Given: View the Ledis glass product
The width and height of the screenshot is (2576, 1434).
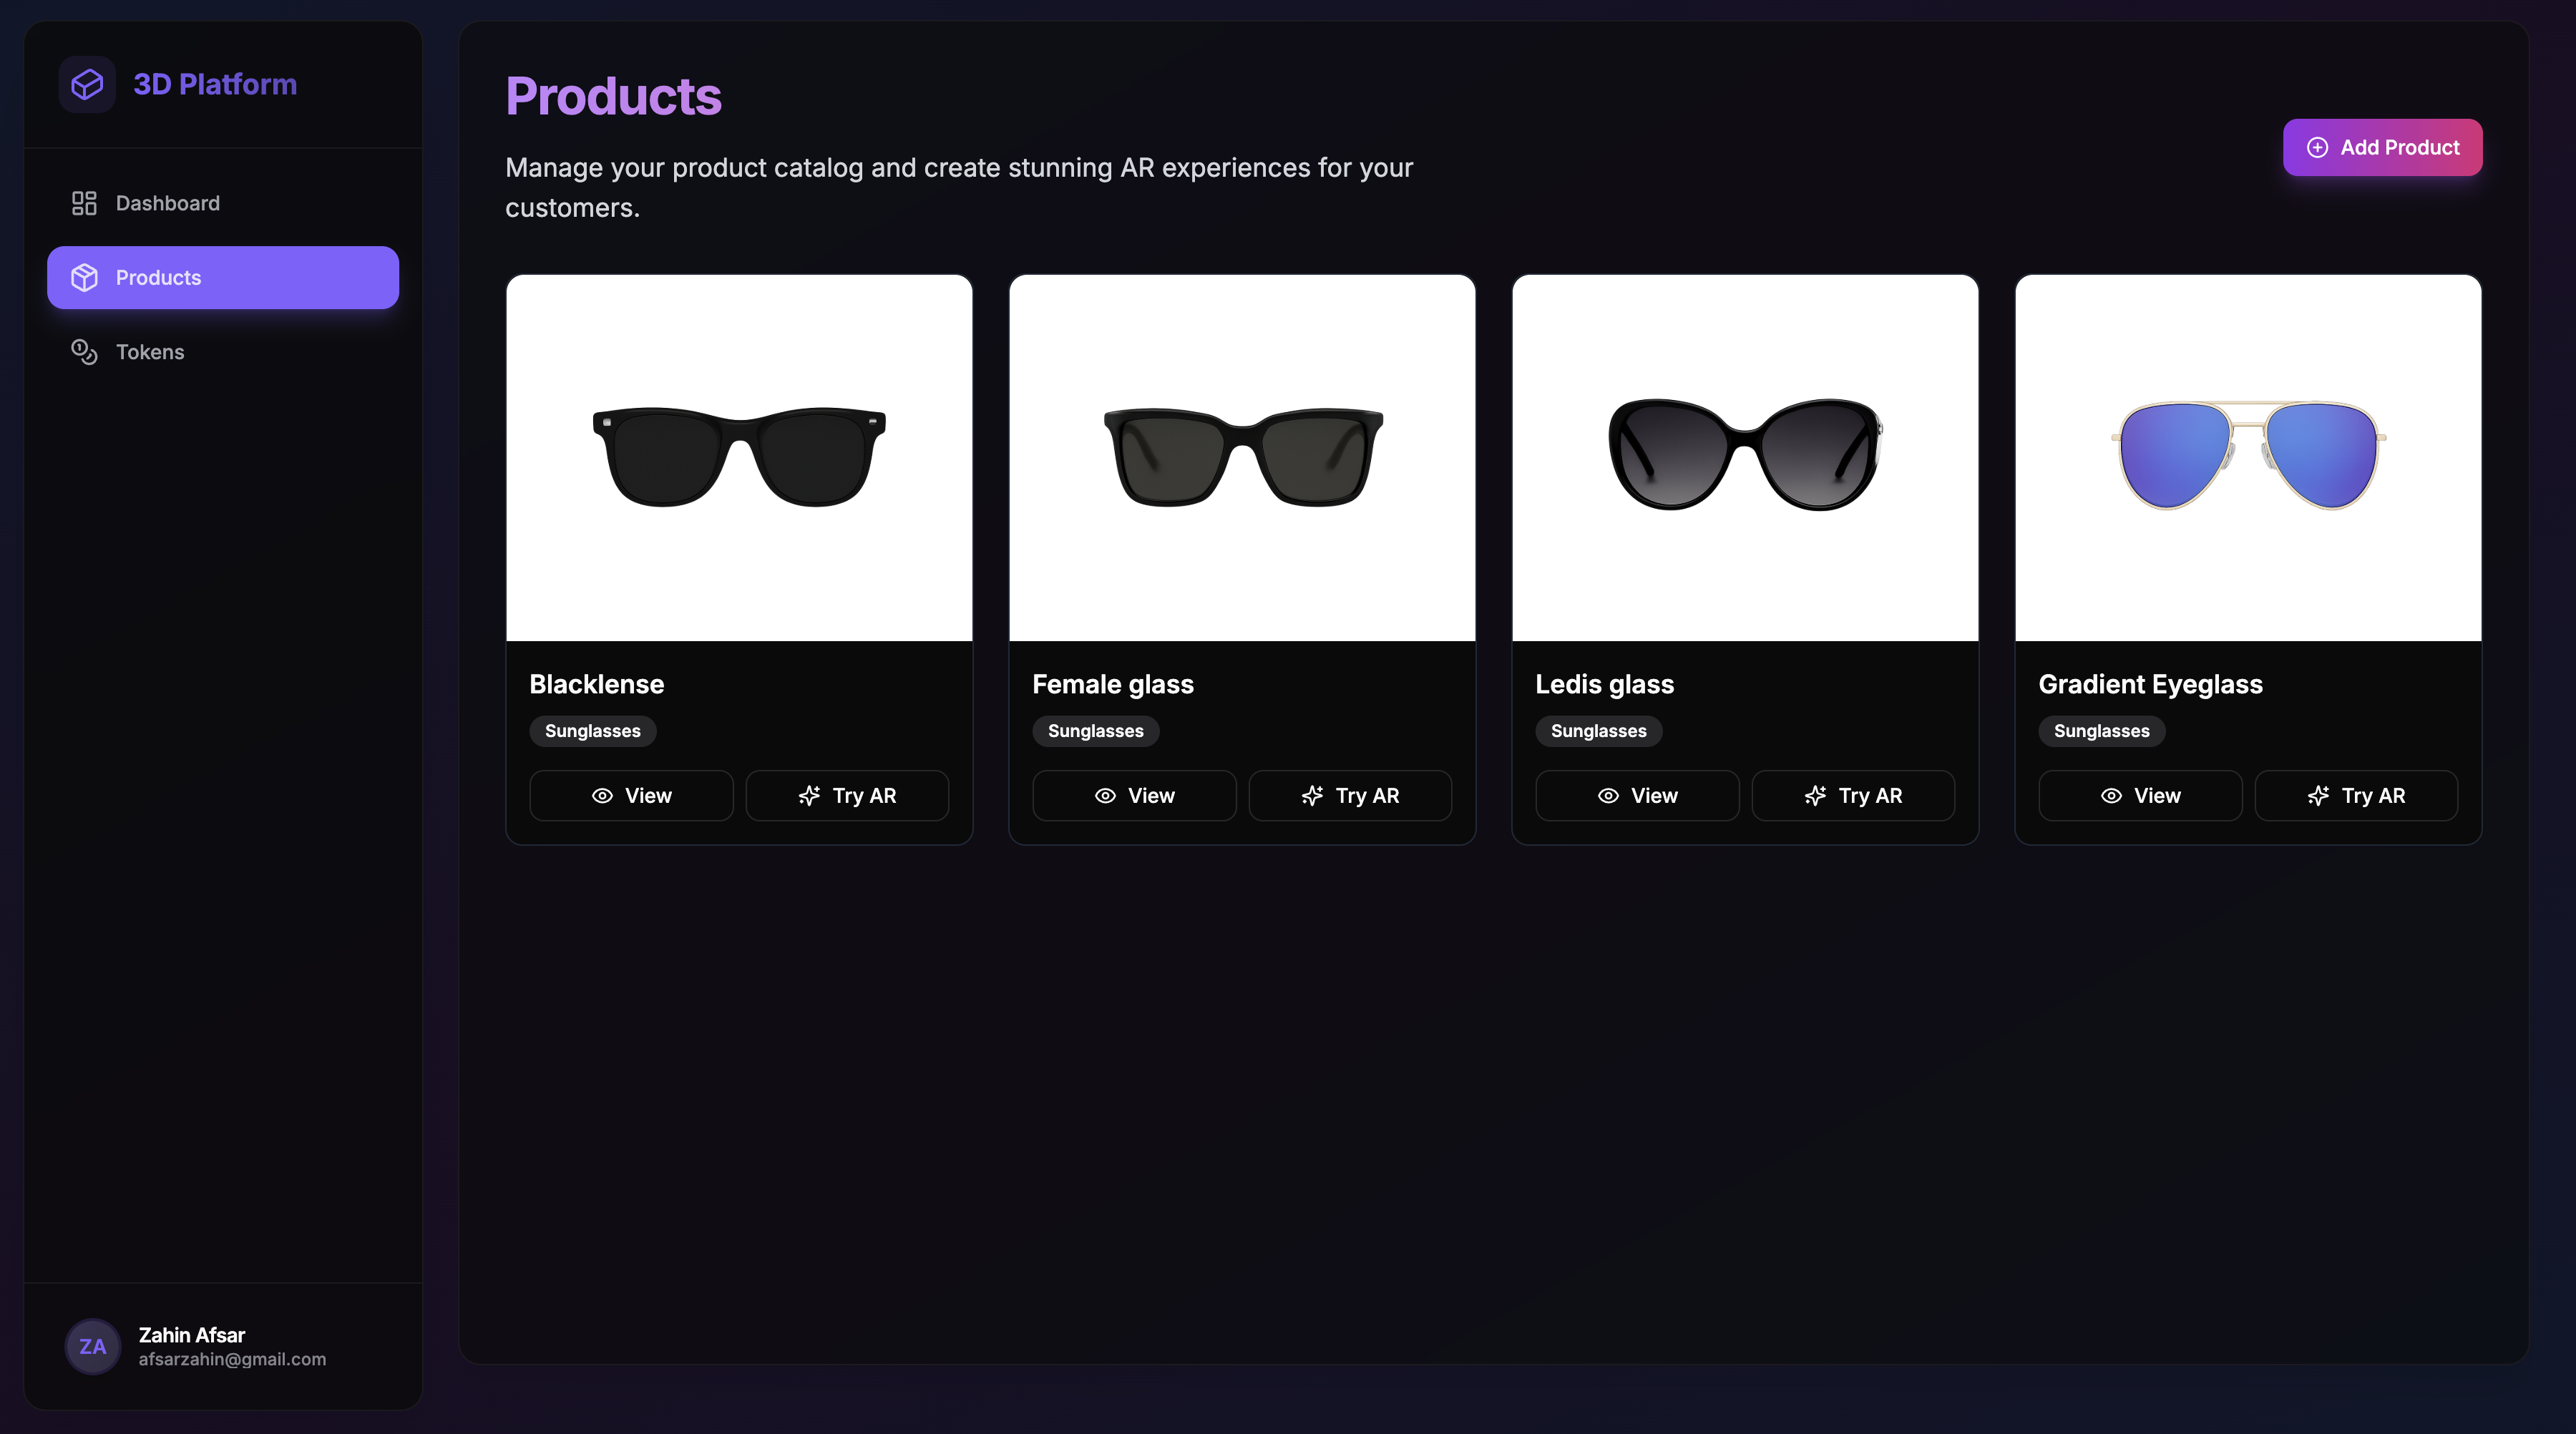Looking at the screenshot, I should 1637,796.
